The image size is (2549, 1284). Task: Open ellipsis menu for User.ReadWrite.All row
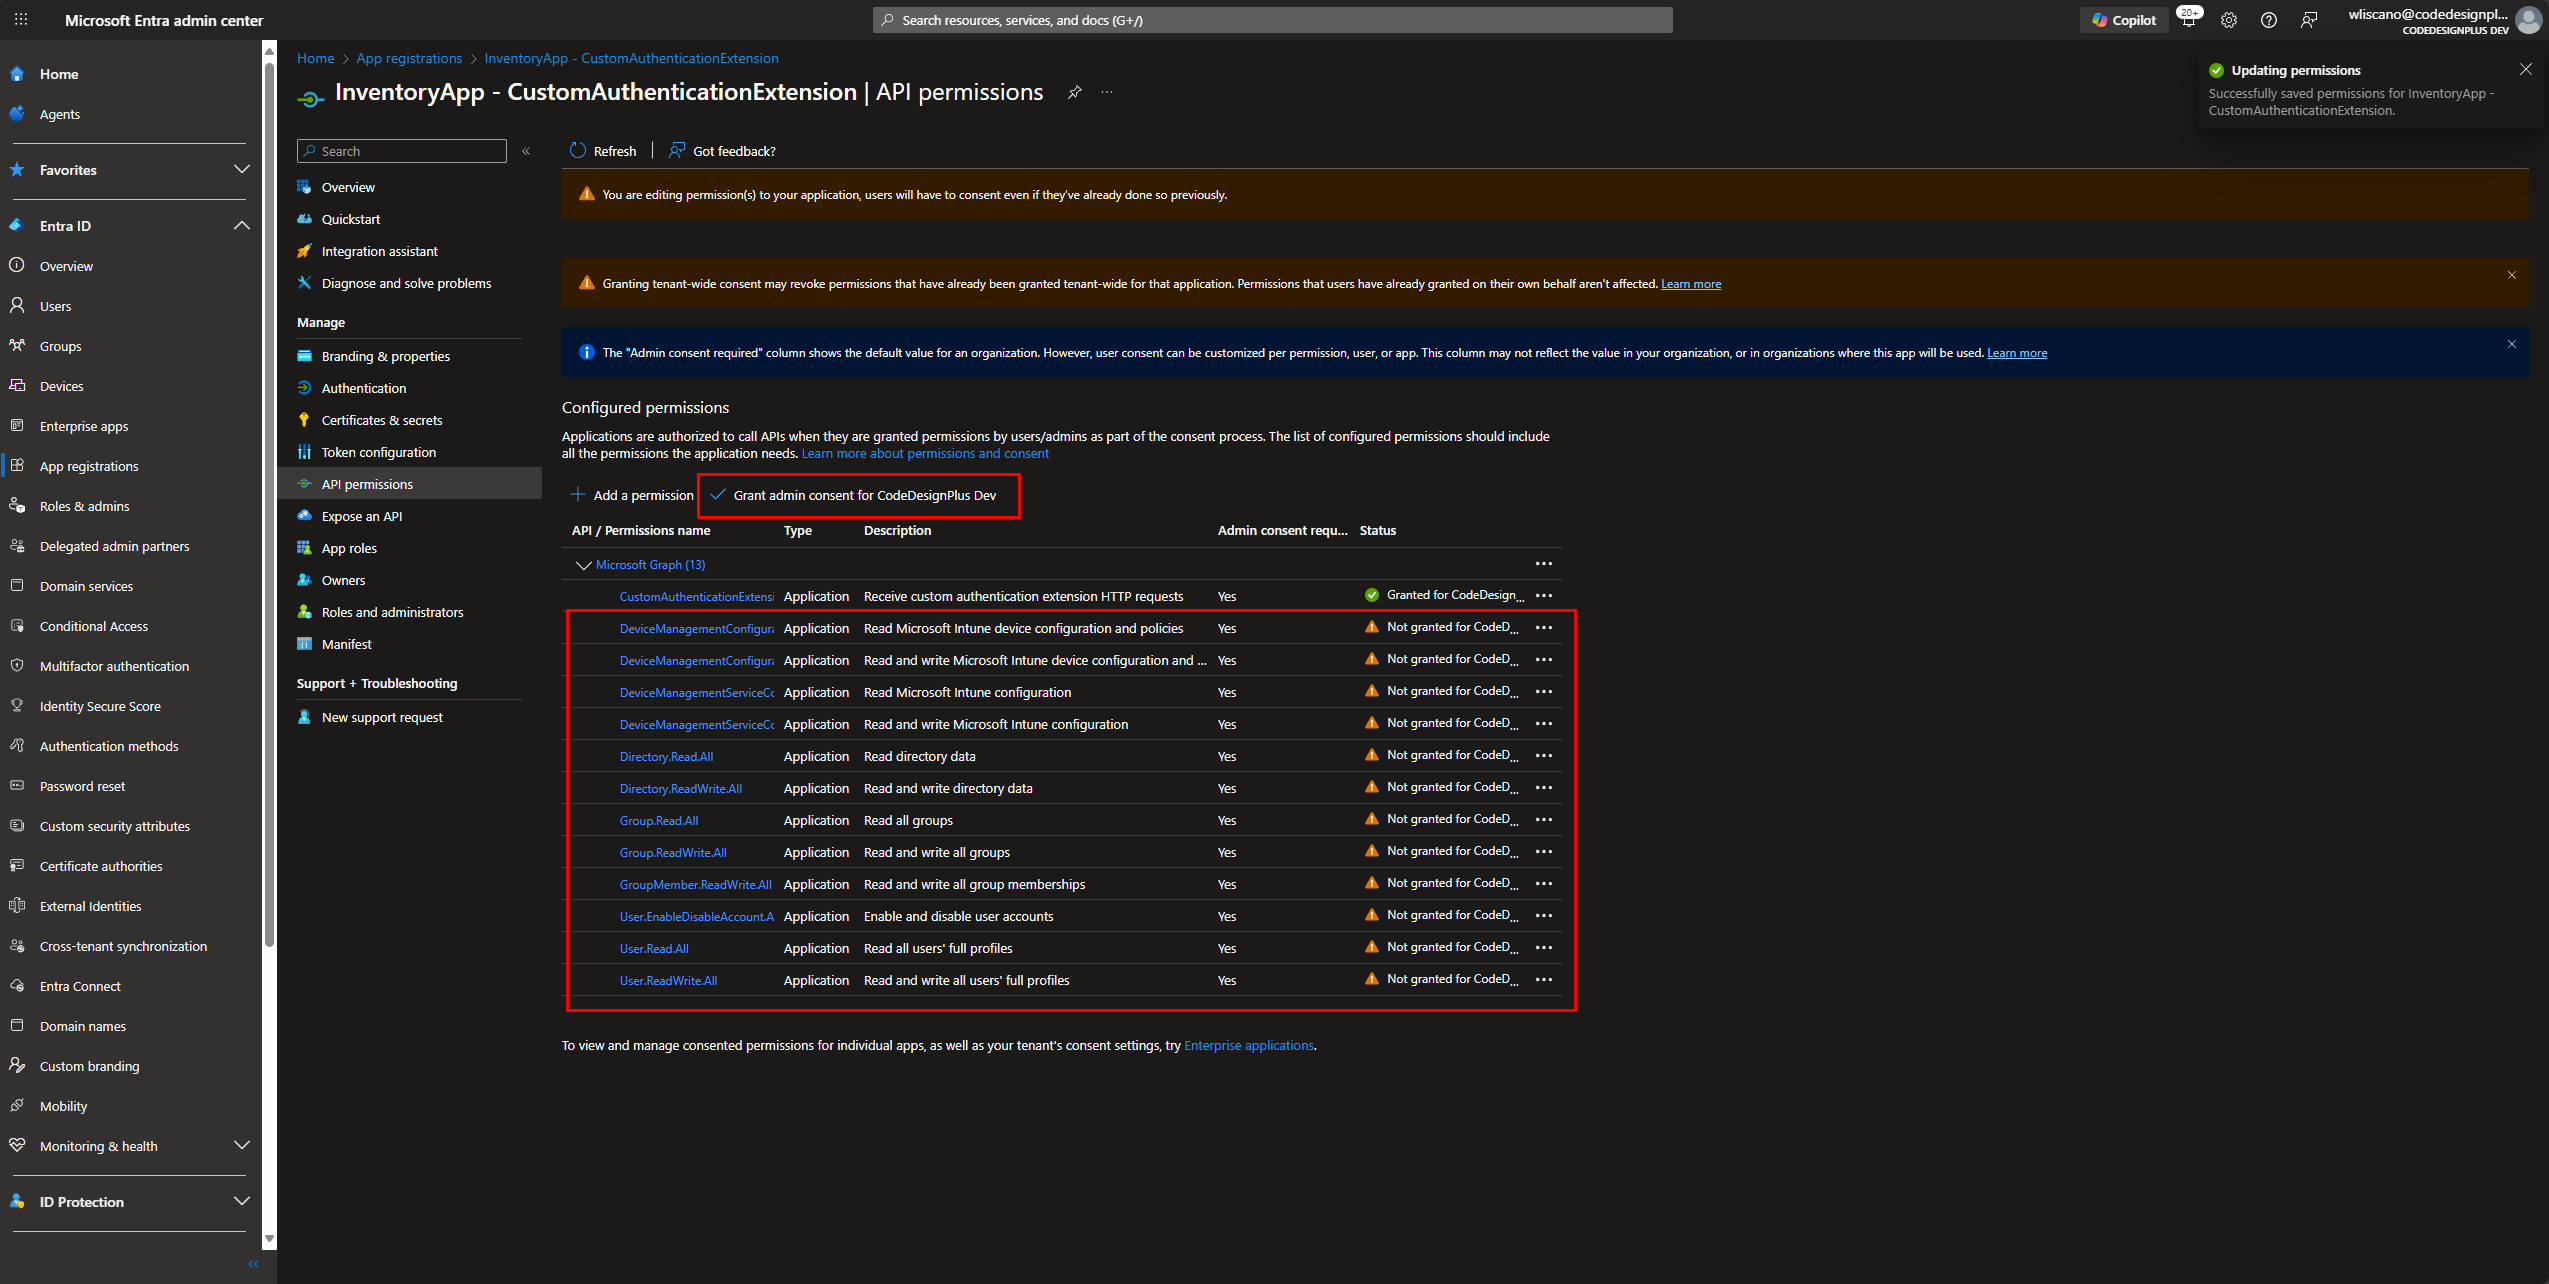tap(1544, 980)
